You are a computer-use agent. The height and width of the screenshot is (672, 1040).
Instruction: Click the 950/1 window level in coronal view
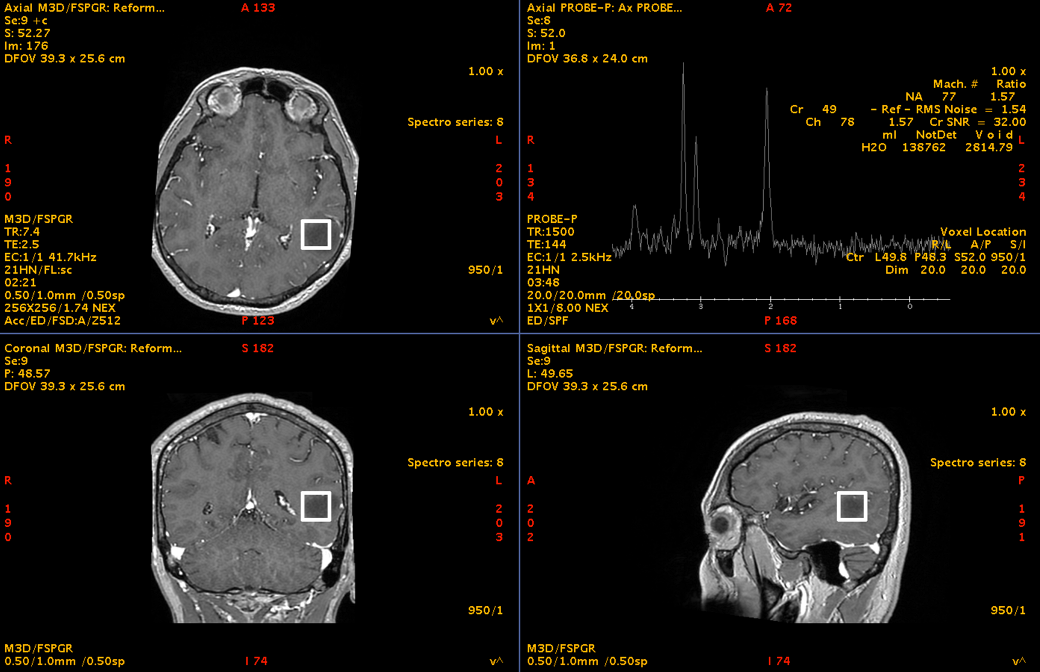[486, 610]
